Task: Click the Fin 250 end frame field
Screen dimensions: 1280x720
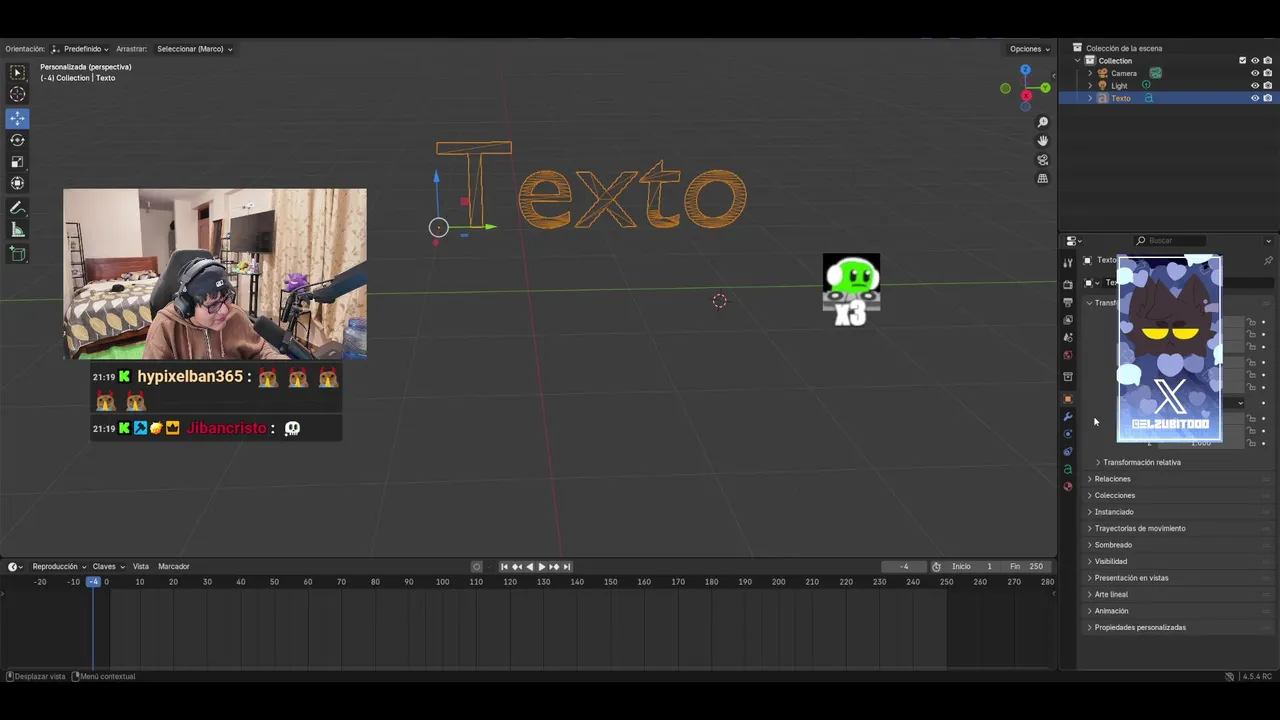Action: click(x=1026, y=567)
